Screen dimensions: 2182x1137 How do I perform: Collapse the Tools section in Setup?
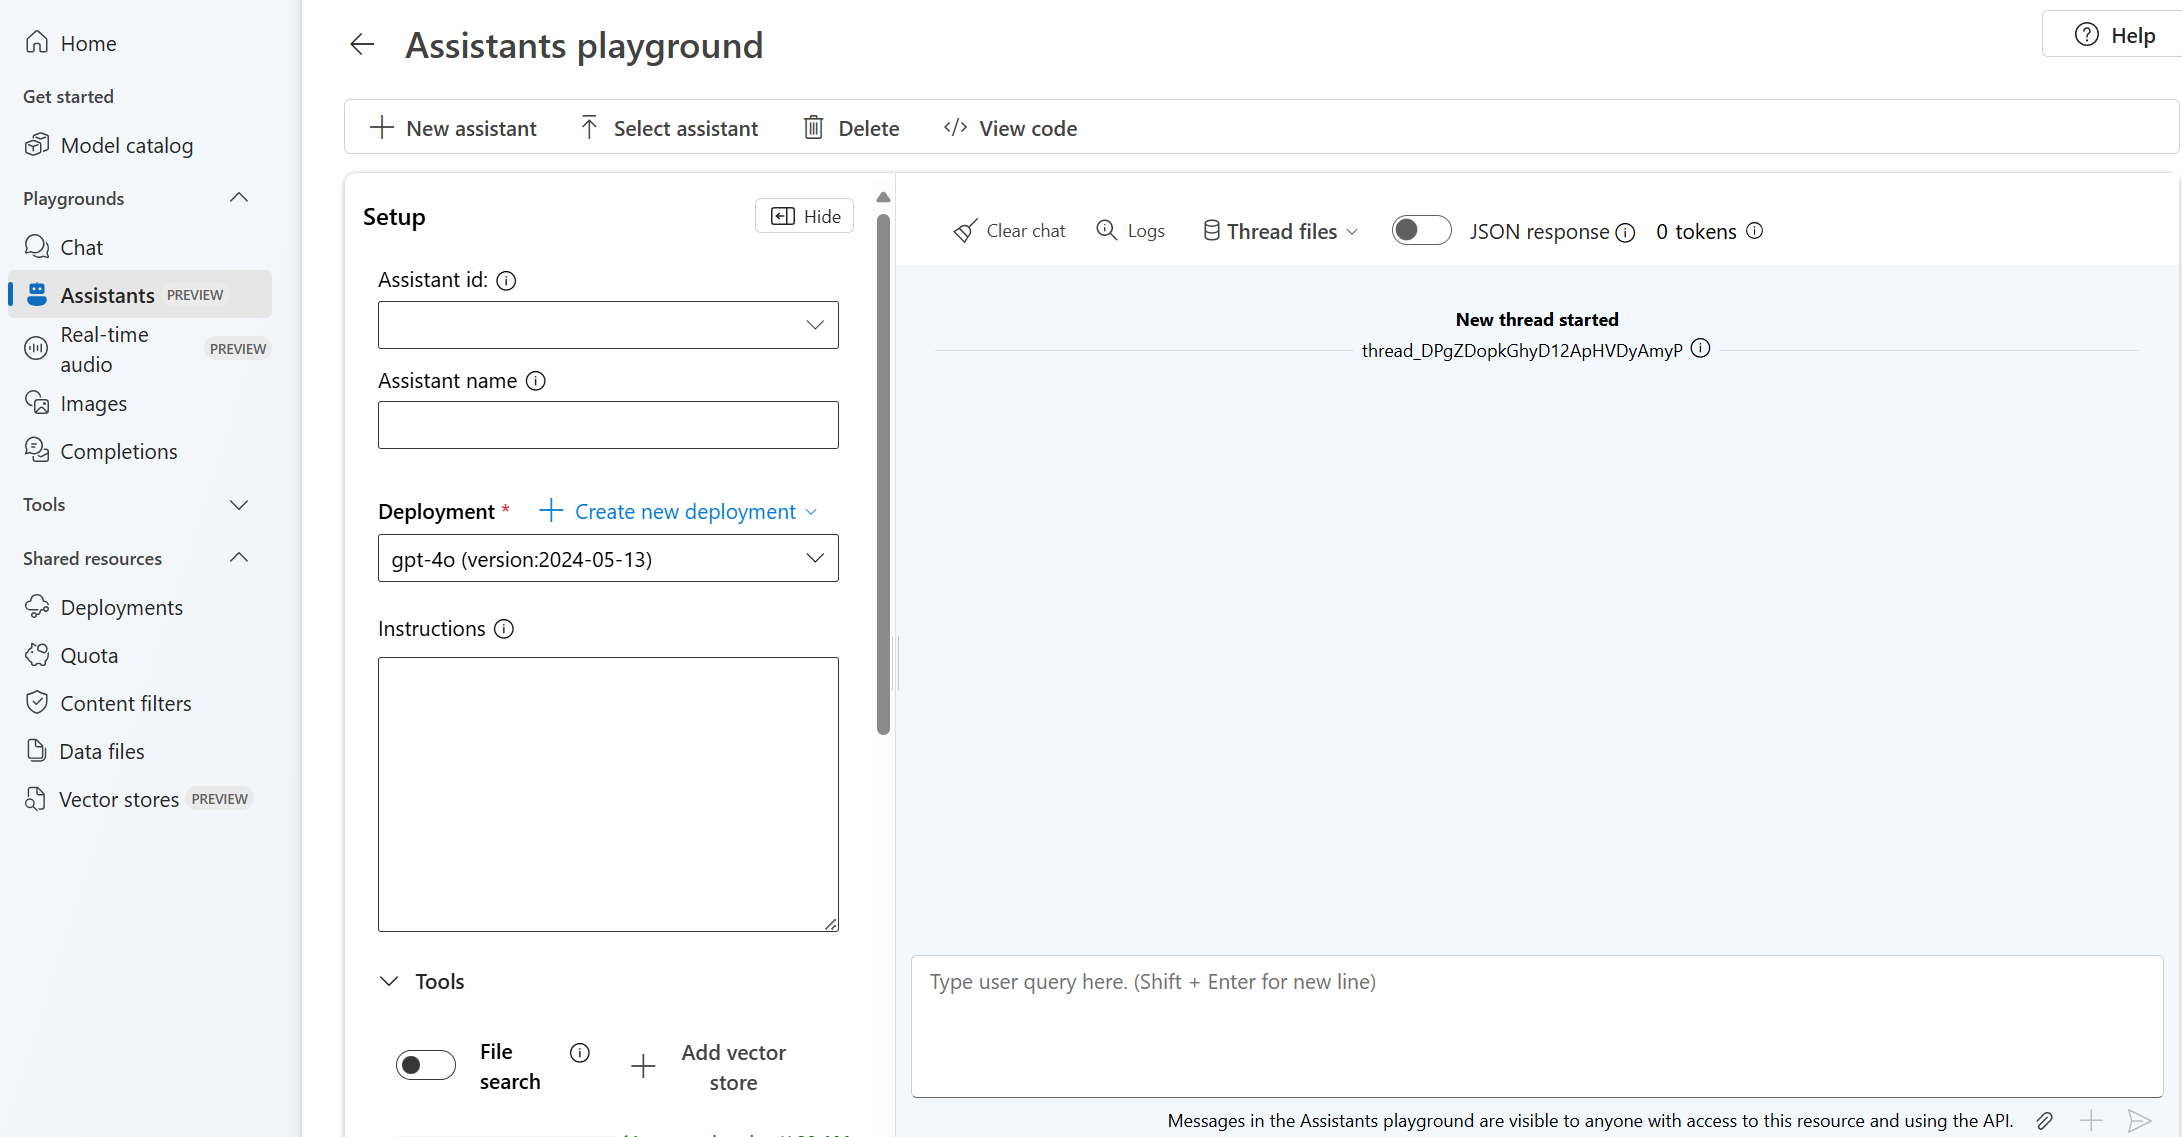(x=389, y=981)
